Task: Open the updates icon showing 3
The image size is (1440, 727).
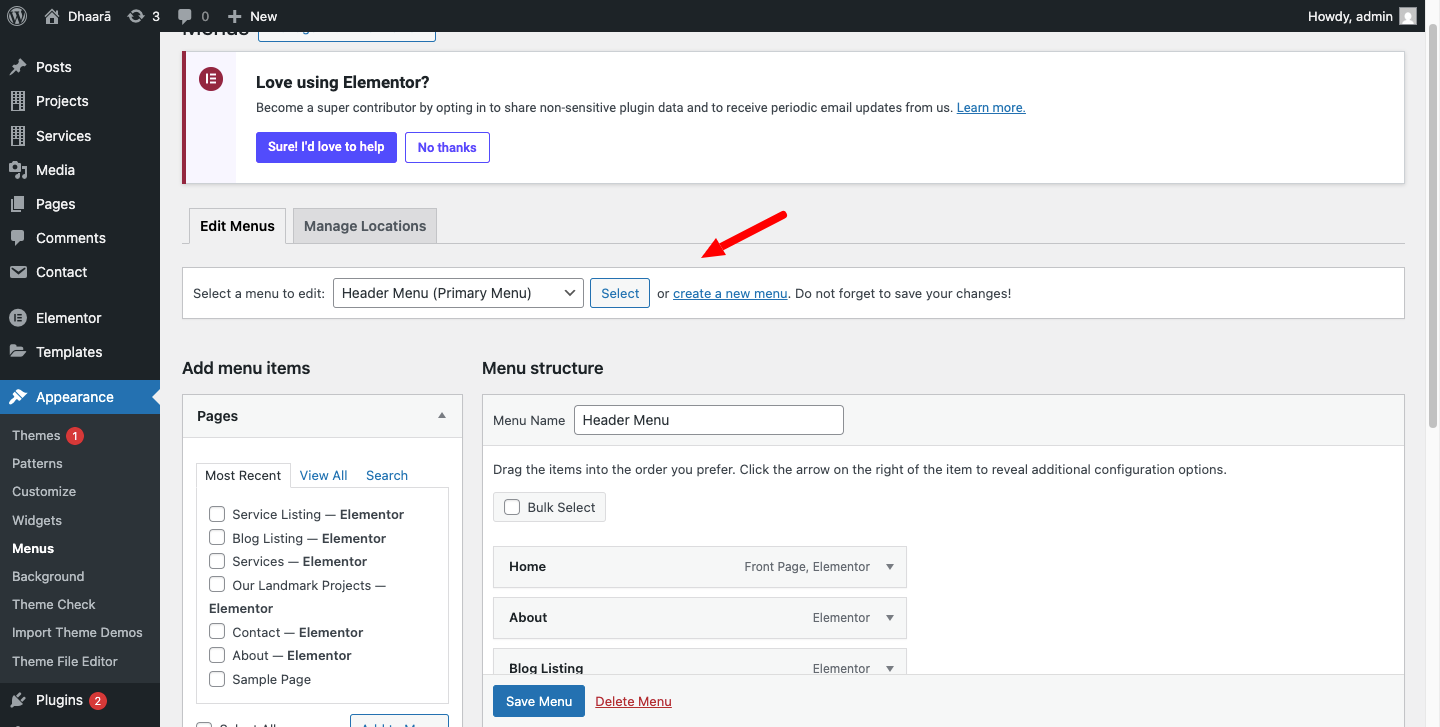Action: click(x=136, y=16)
